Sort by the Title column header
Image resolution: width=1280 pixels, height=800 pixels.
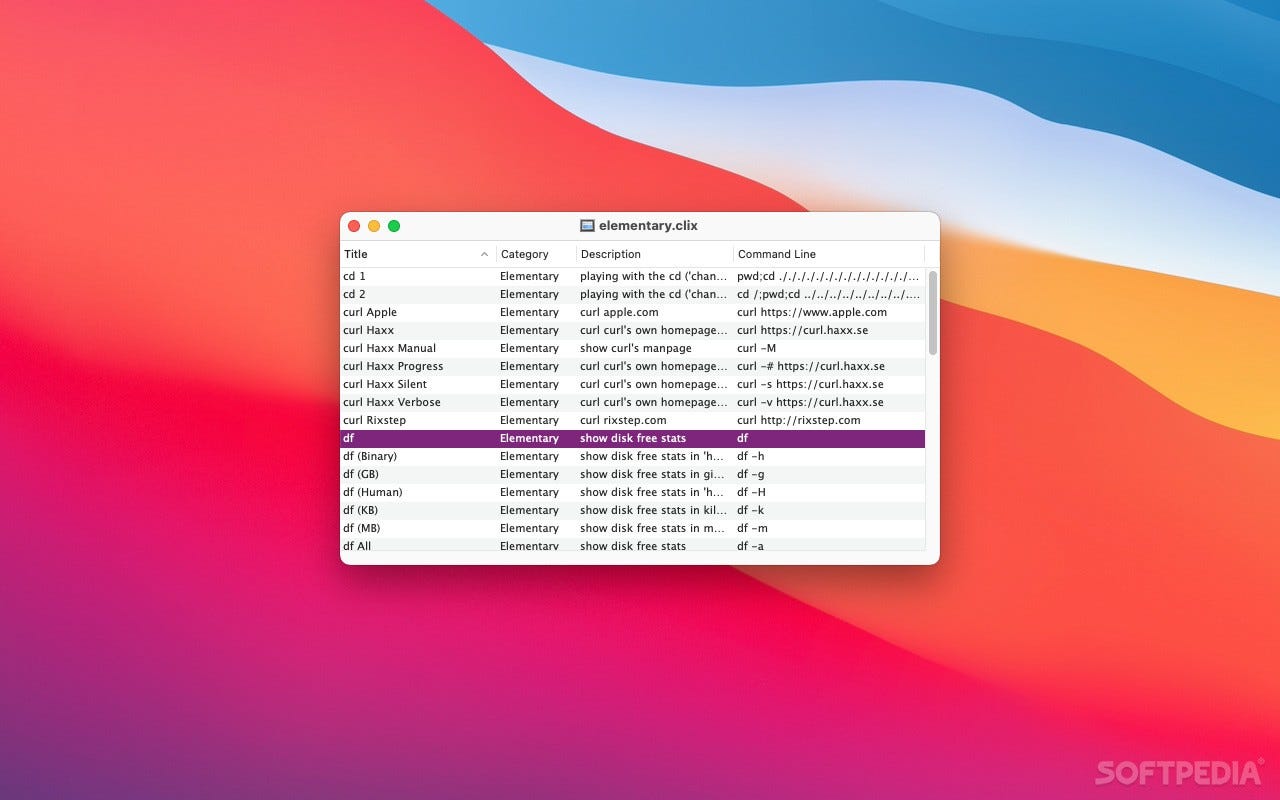[x=418, y=254]
